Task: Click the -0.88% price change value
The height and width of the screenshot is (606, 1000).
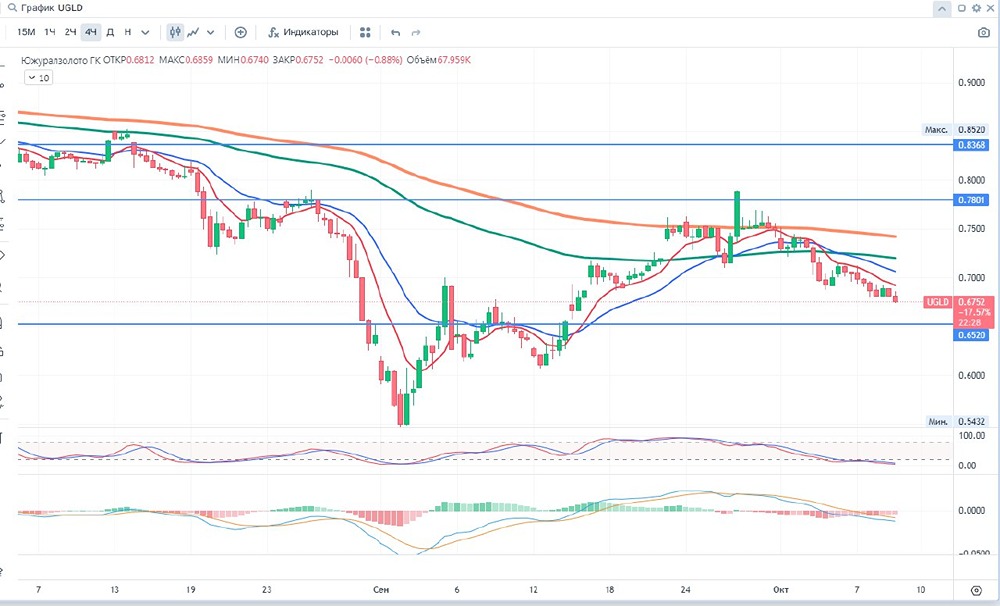Action: pos(384,60)
